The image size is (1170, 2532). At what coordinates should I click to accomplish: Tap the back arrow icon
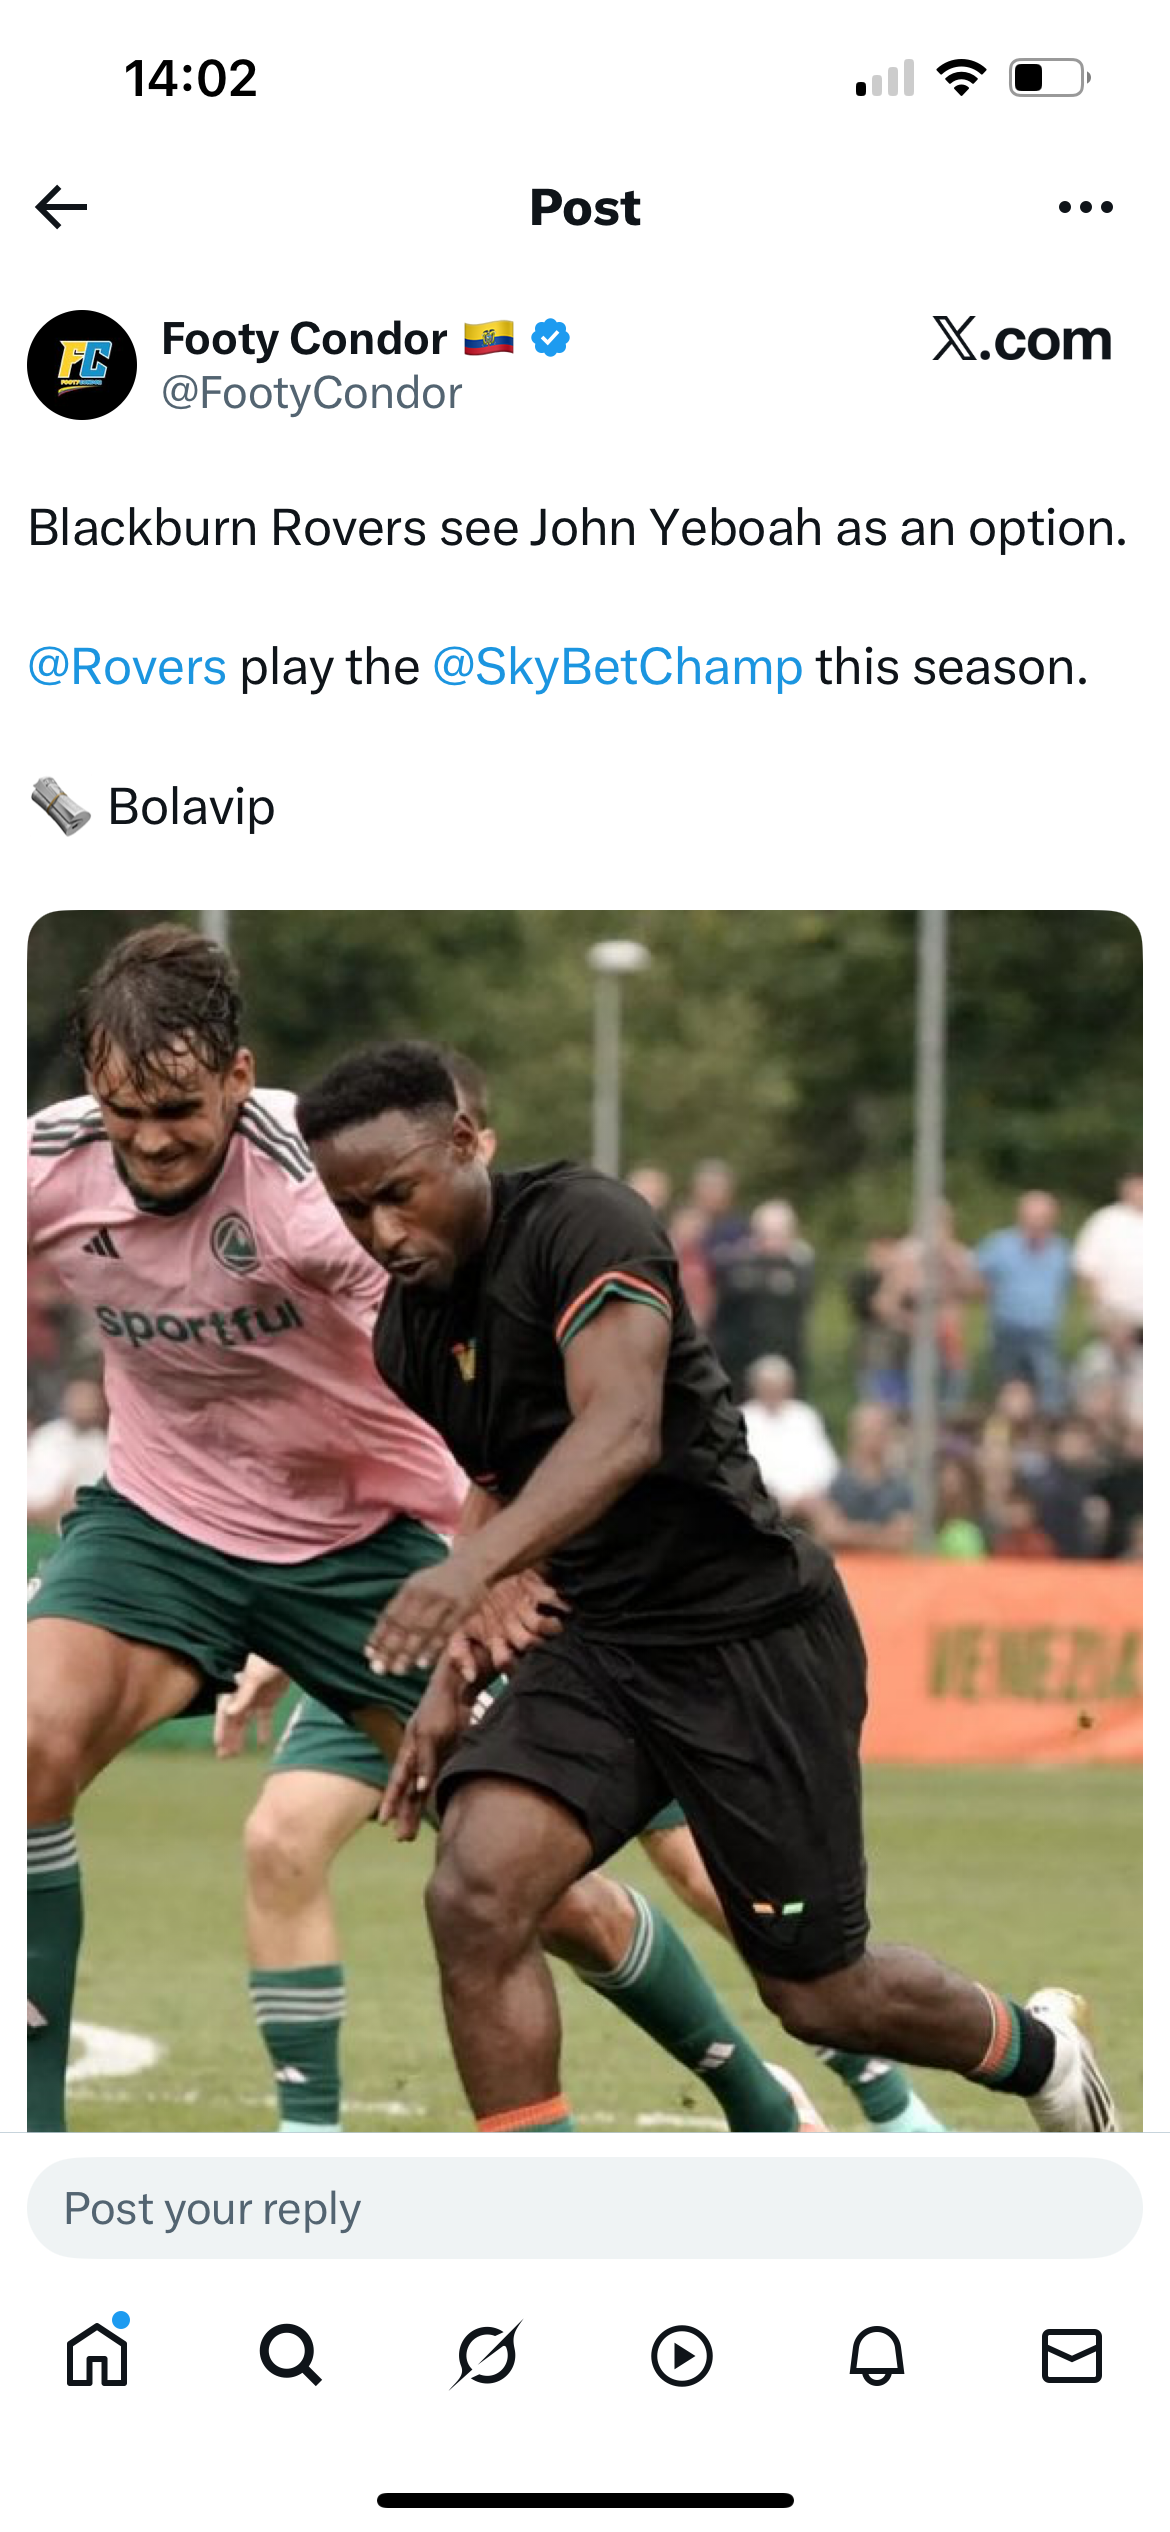click(62, 207)
